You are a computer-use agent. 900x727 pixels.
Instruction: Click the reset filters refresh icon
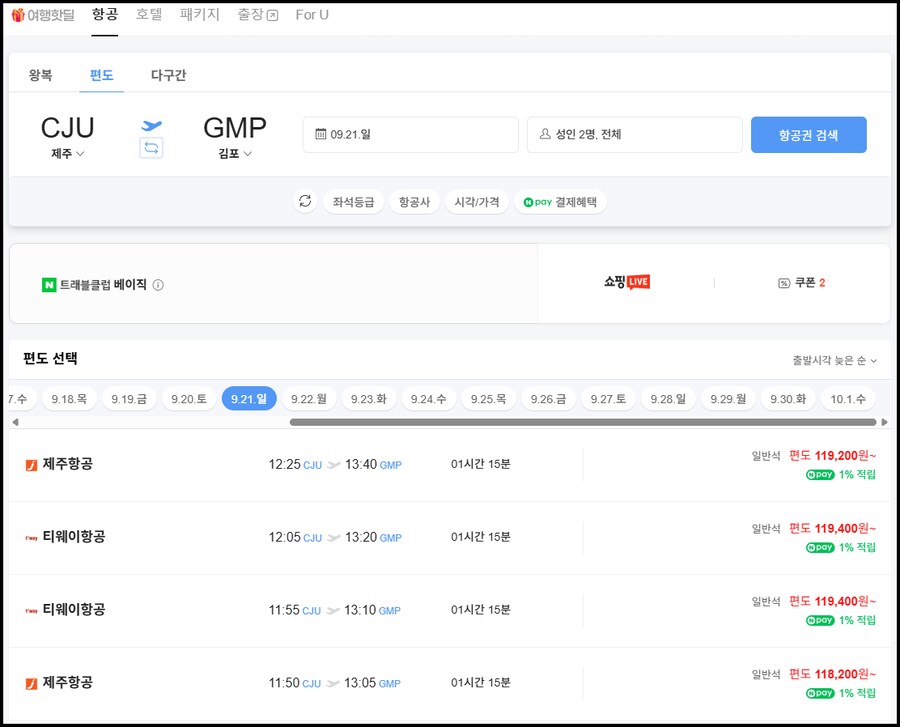(x=305, y=202)
